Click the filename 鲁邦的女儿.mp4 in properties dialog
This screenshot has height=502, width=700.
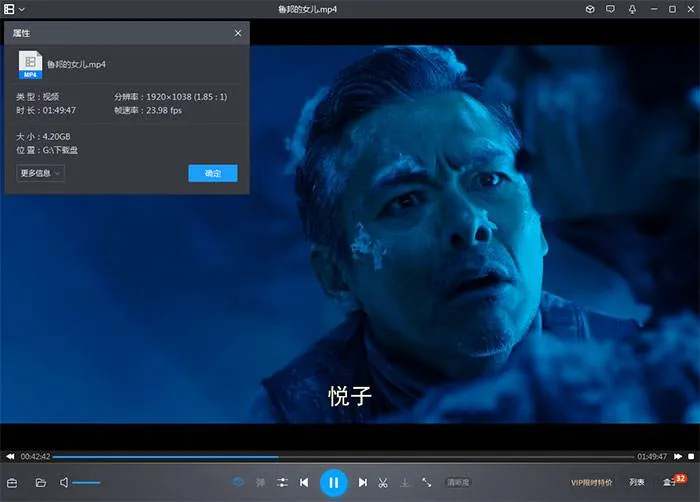click(x=76, y=64)
